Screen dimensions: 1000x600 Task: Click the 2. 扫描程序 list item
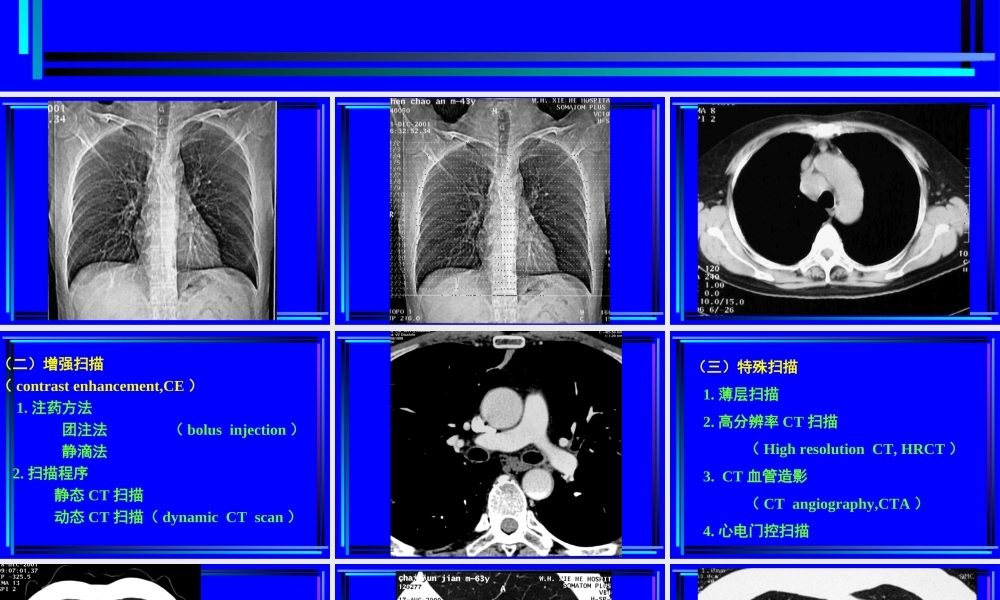[x=50, y=473]
